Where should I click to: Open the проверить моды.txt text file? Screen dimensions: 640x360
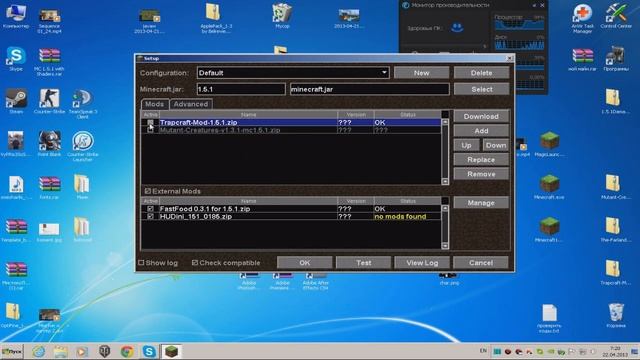pos(549,318)
